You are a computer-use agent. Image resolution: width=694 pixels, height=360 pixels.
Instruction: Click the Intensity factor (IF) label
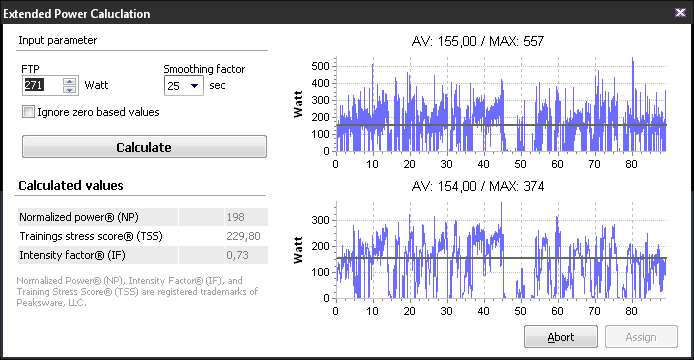coord(72,255)
